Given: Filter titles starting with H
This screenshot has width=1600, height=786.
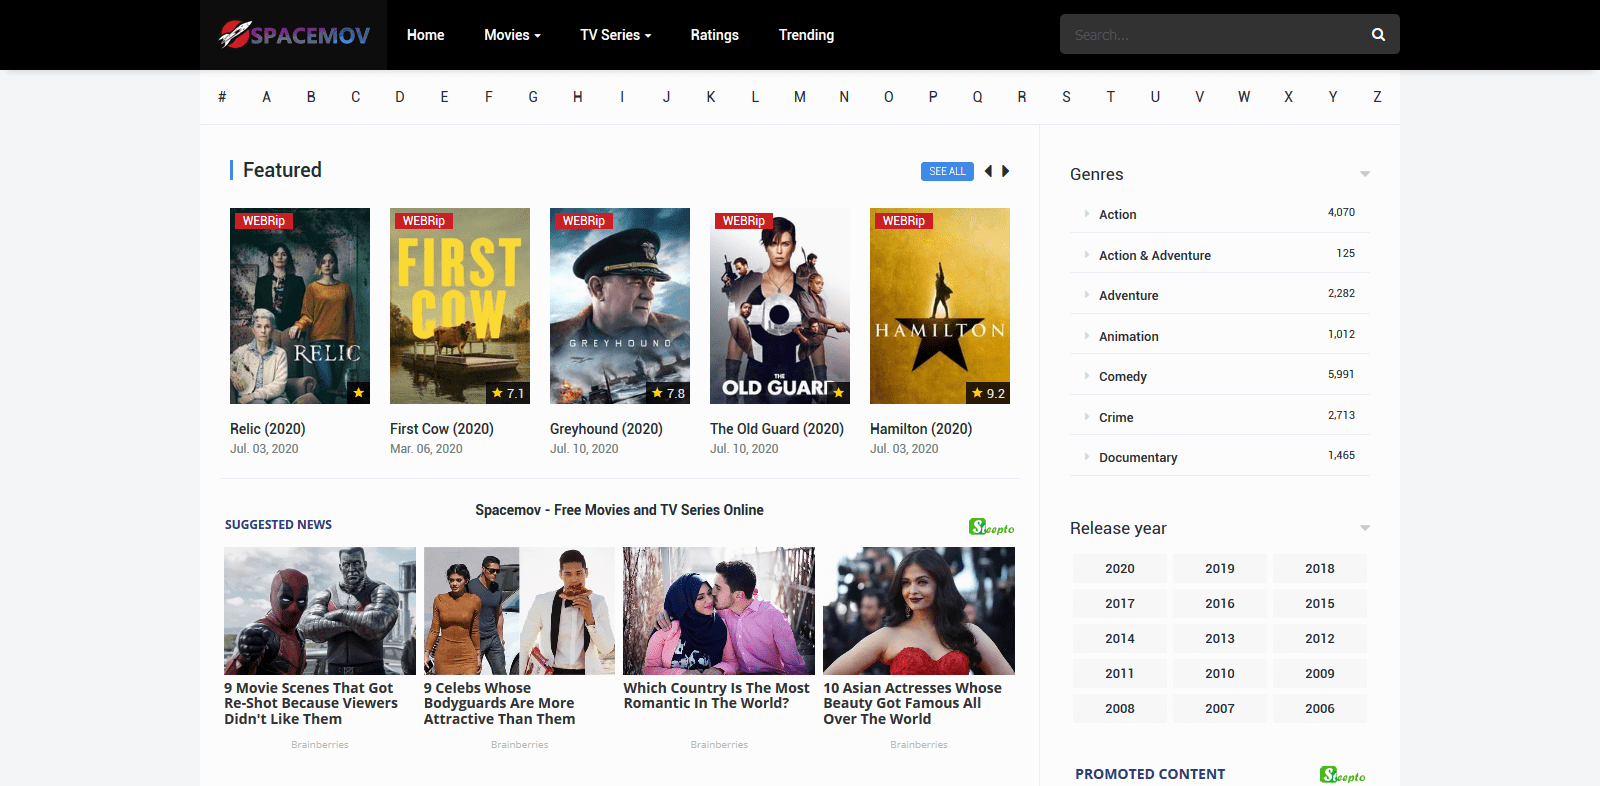Looking at the screenshot, I should click(x=577, y=97).
